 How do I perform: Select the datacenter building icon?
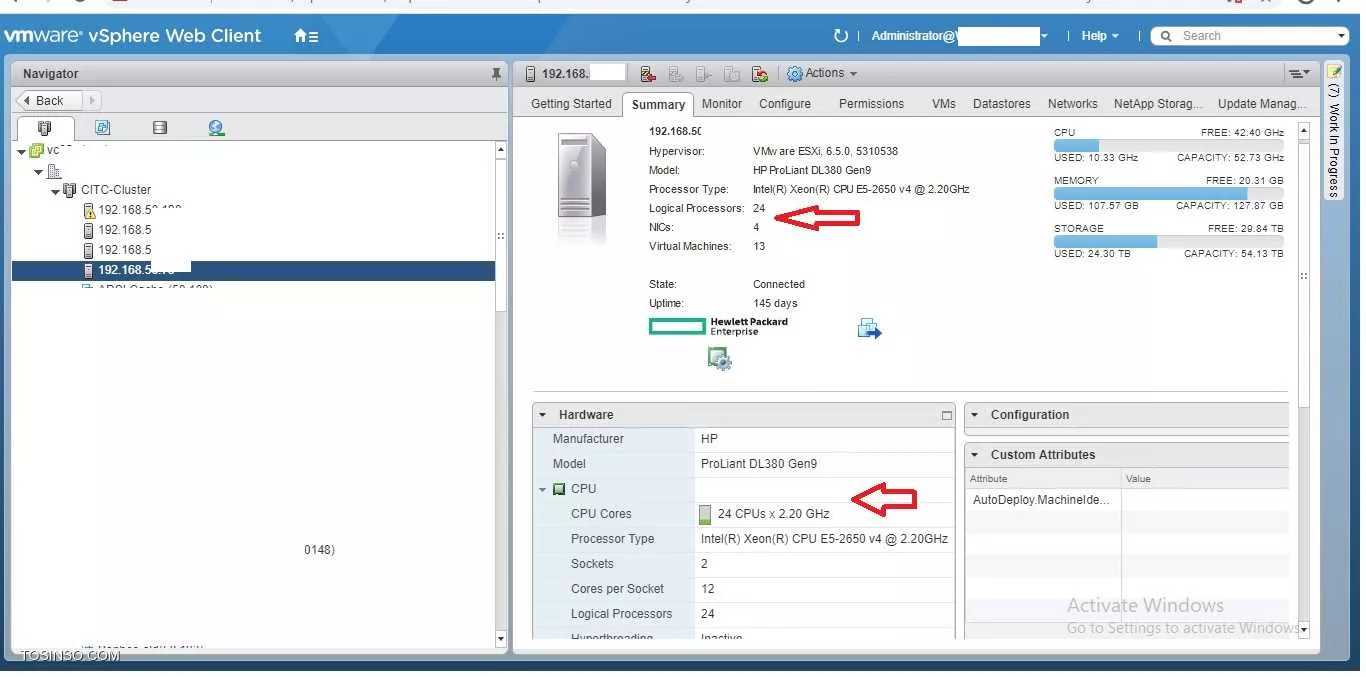[54, 172]
